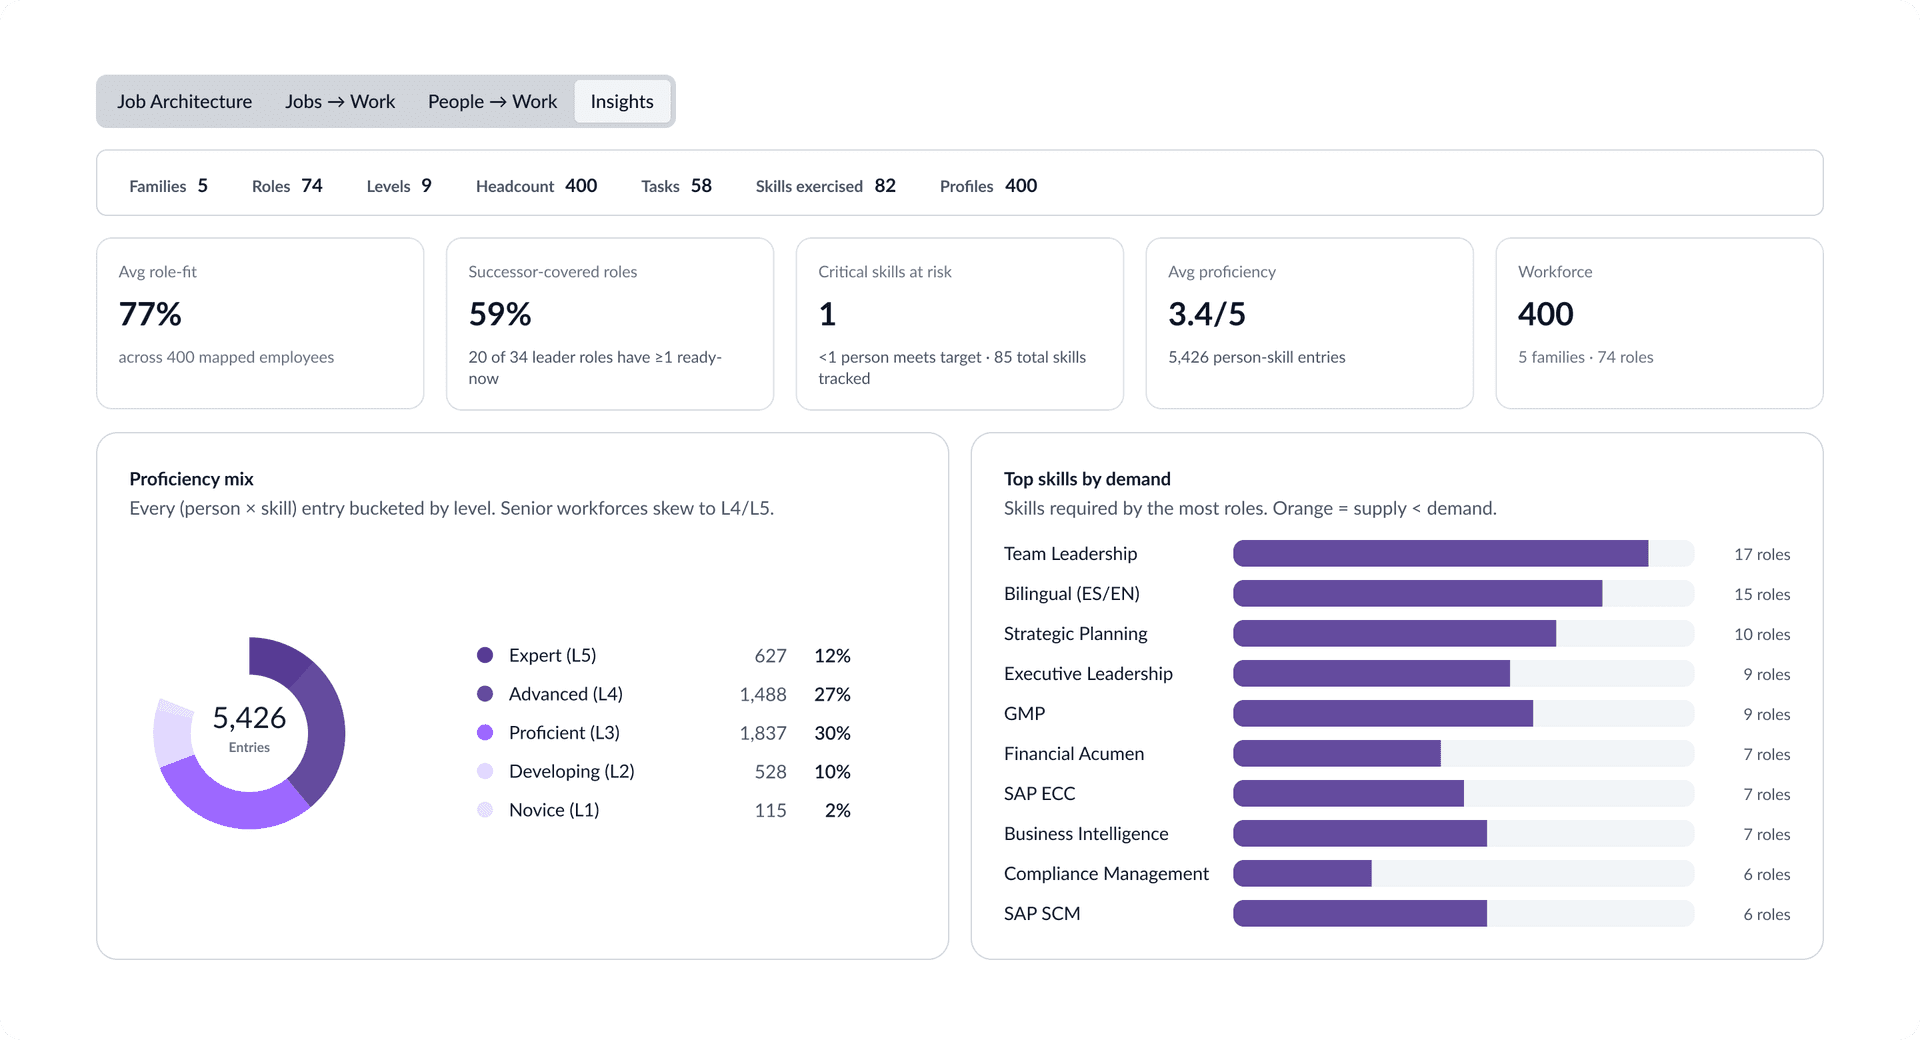Click the Bilingual (ES/EN) skill label

pos(1072,594)
